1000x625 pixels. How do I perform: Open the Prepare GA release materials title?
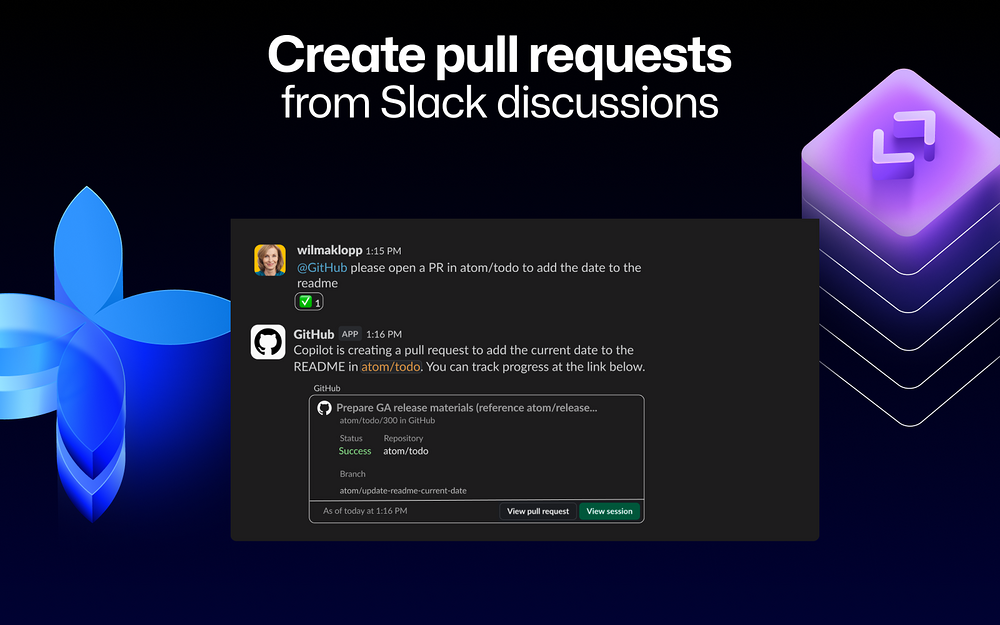tap(467, 408)
